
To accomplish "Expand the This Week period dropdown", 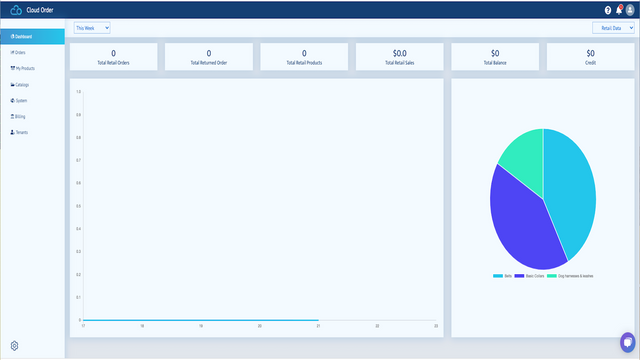I will click(92, 28).
